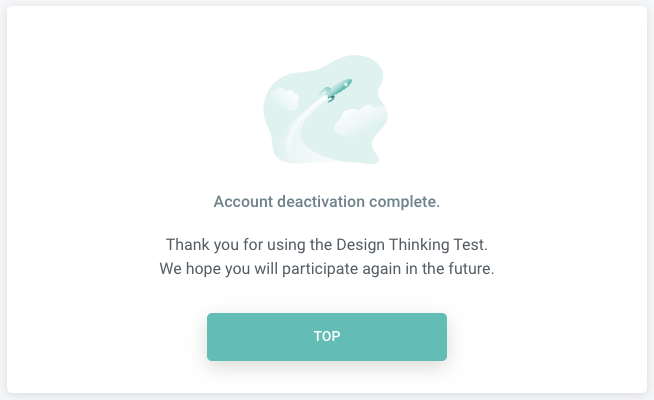Click the 'Account deactivation complete.' heading

point(327,201)
